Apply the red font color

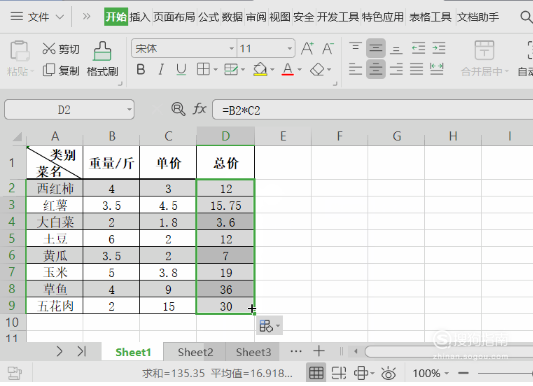tap(288, 69)
